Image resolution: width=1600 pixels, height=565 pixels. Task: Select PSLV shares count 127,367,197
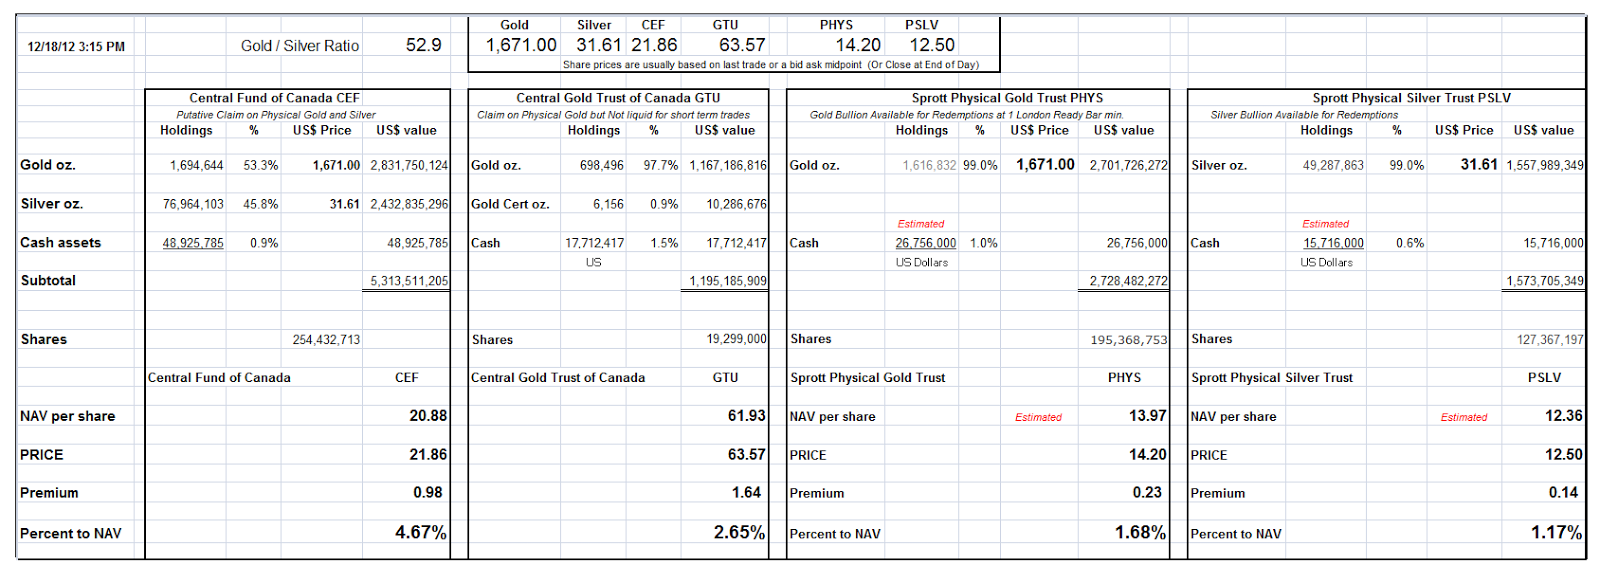(x=1550, y=340)
